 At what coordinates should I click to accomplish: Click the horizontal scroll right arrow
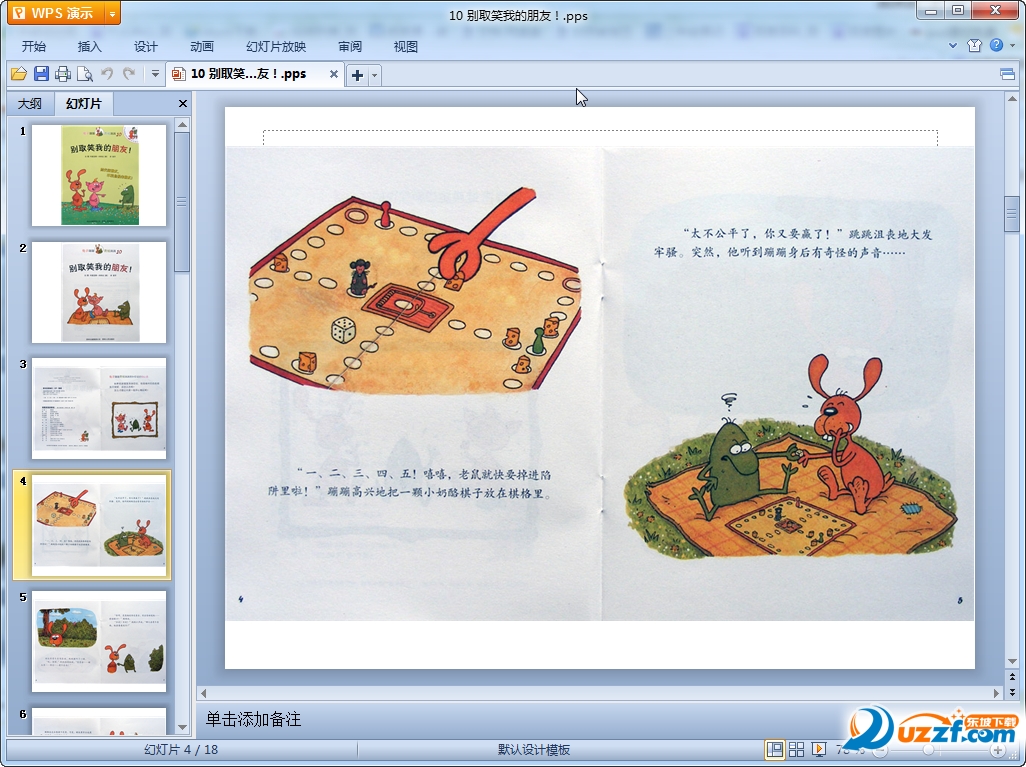(996, 692)
